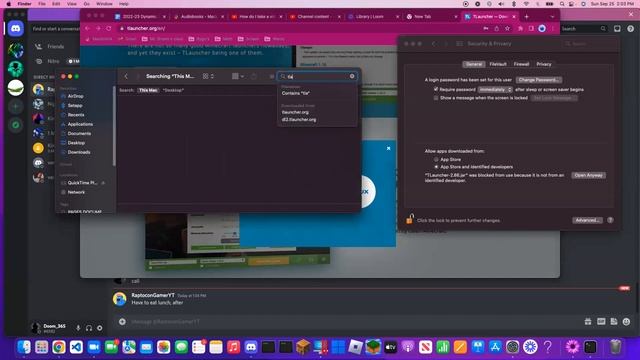Choose dl2.tlauncher.org search suggestion
The width and height of the screenshot is (640, 360).
[299, 120]
